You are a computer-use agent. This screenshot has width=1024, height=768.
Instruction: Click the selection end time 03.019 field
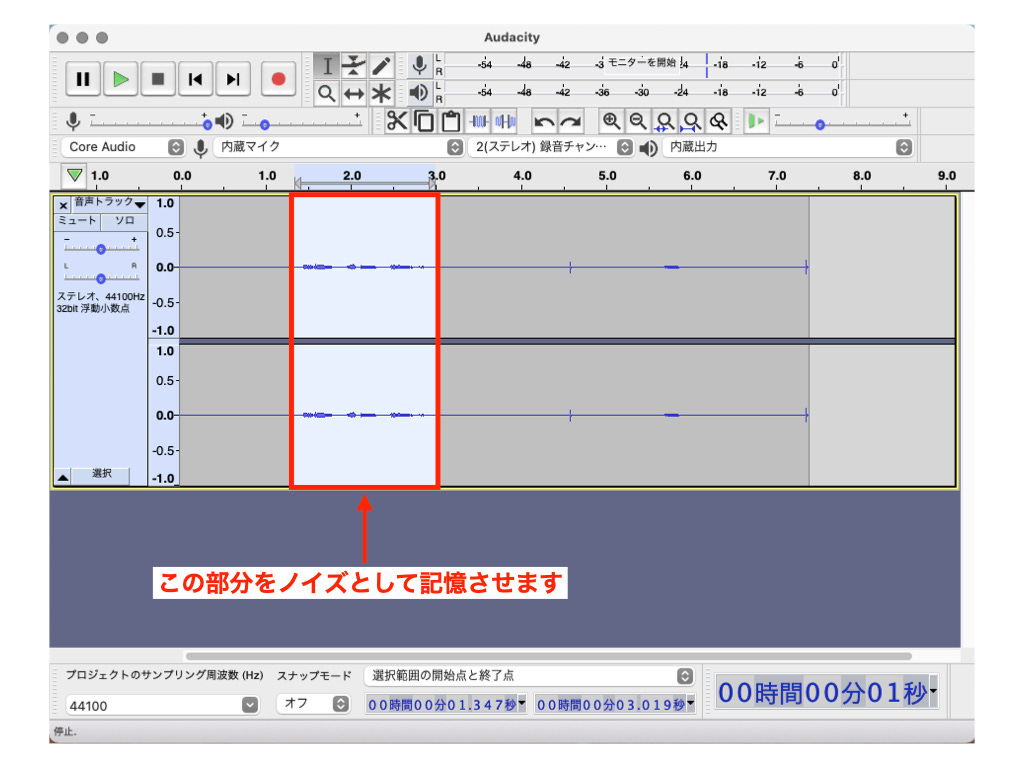pyautogui.click(x=615, y=705)
